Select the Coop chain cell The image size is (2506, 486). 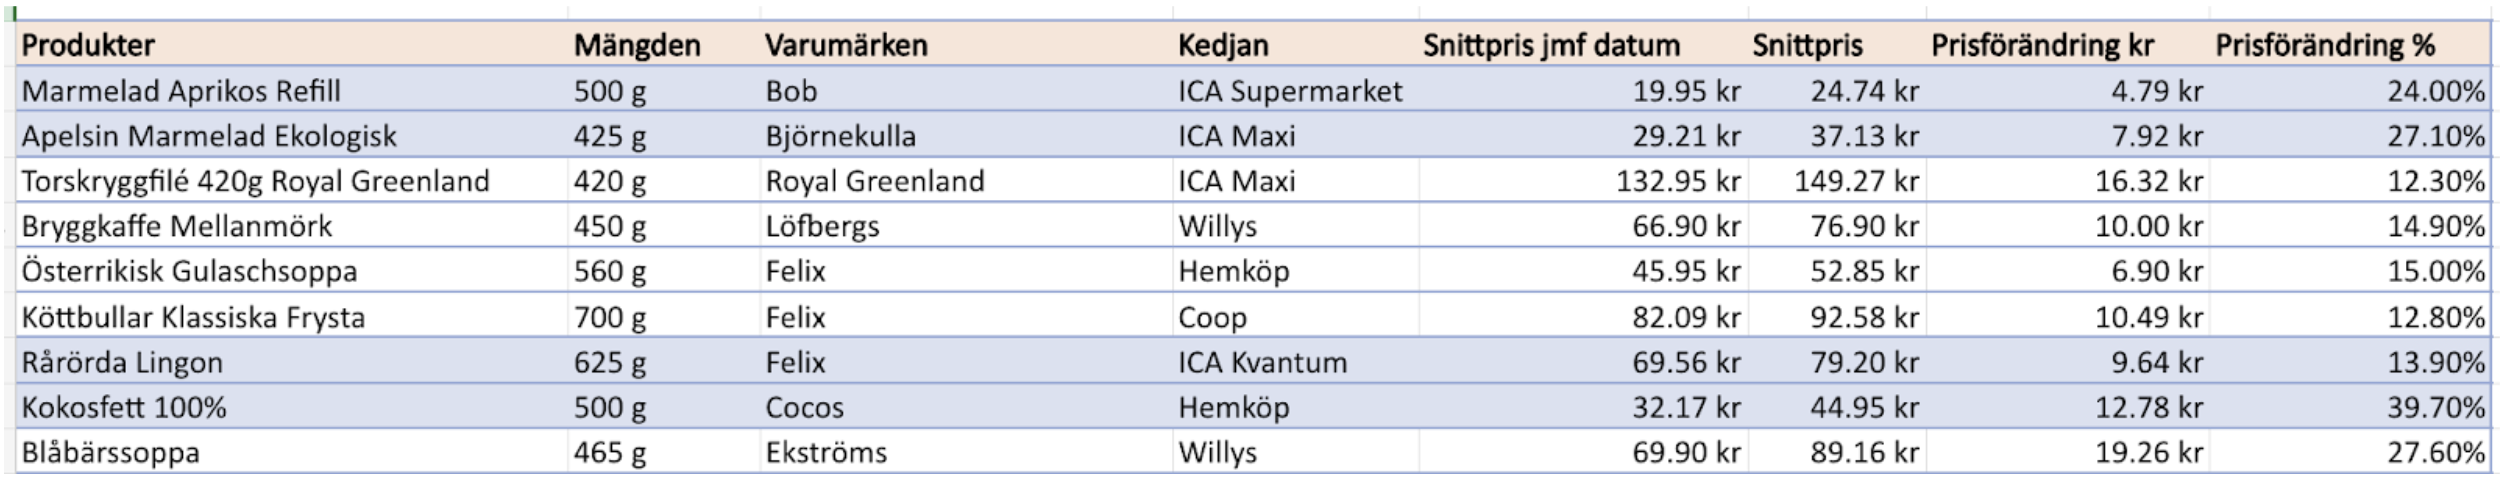click(x=1212, y=317)
